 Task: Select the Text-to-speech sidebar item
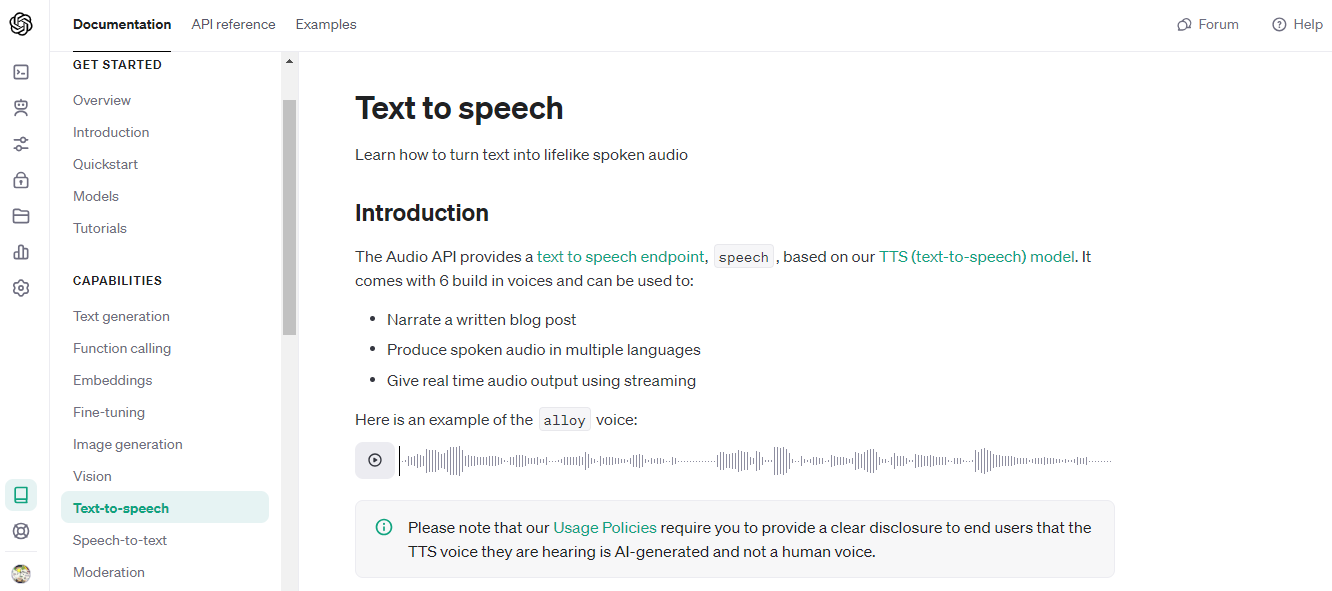tap(165, 507)
